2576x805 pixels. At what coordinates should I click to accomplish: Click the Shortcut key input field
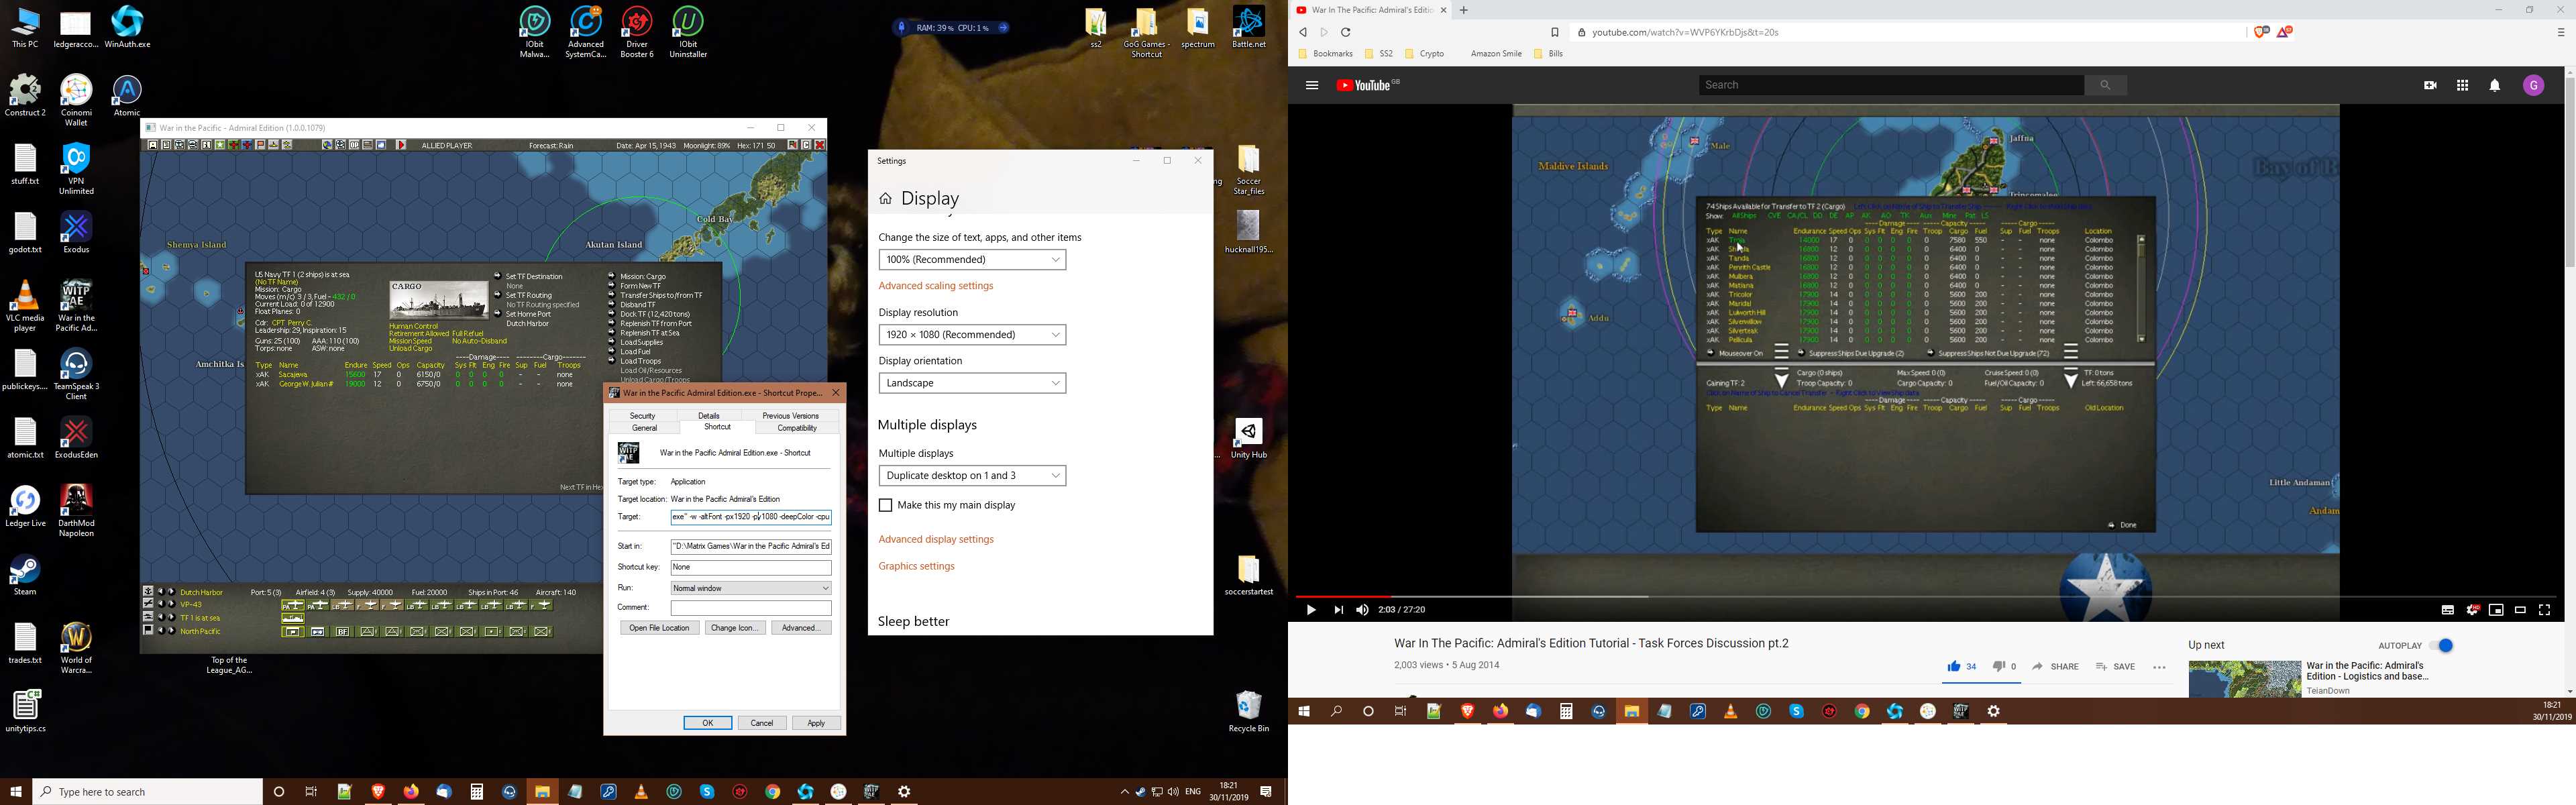[750, 567]
